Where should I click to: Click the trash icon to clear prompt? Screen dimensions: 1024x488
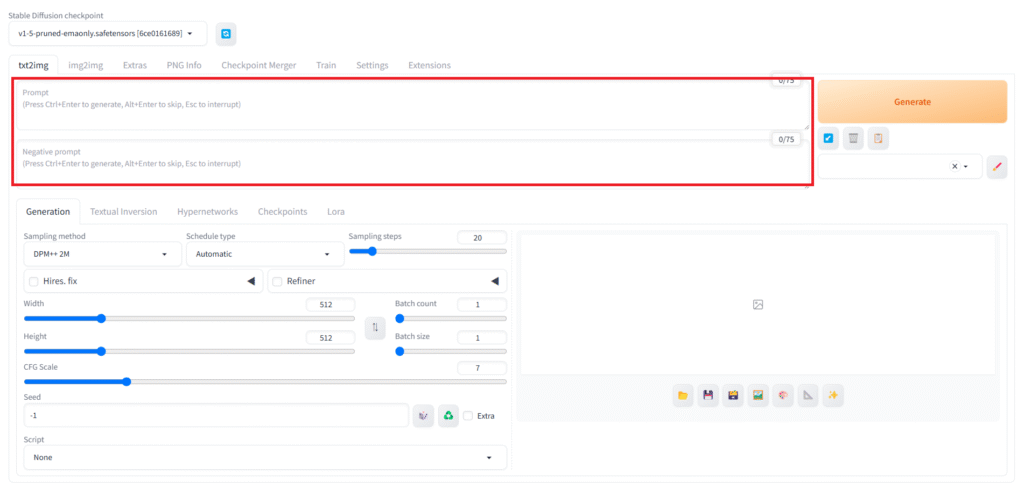pyautogui.click(x=853, y=139)
